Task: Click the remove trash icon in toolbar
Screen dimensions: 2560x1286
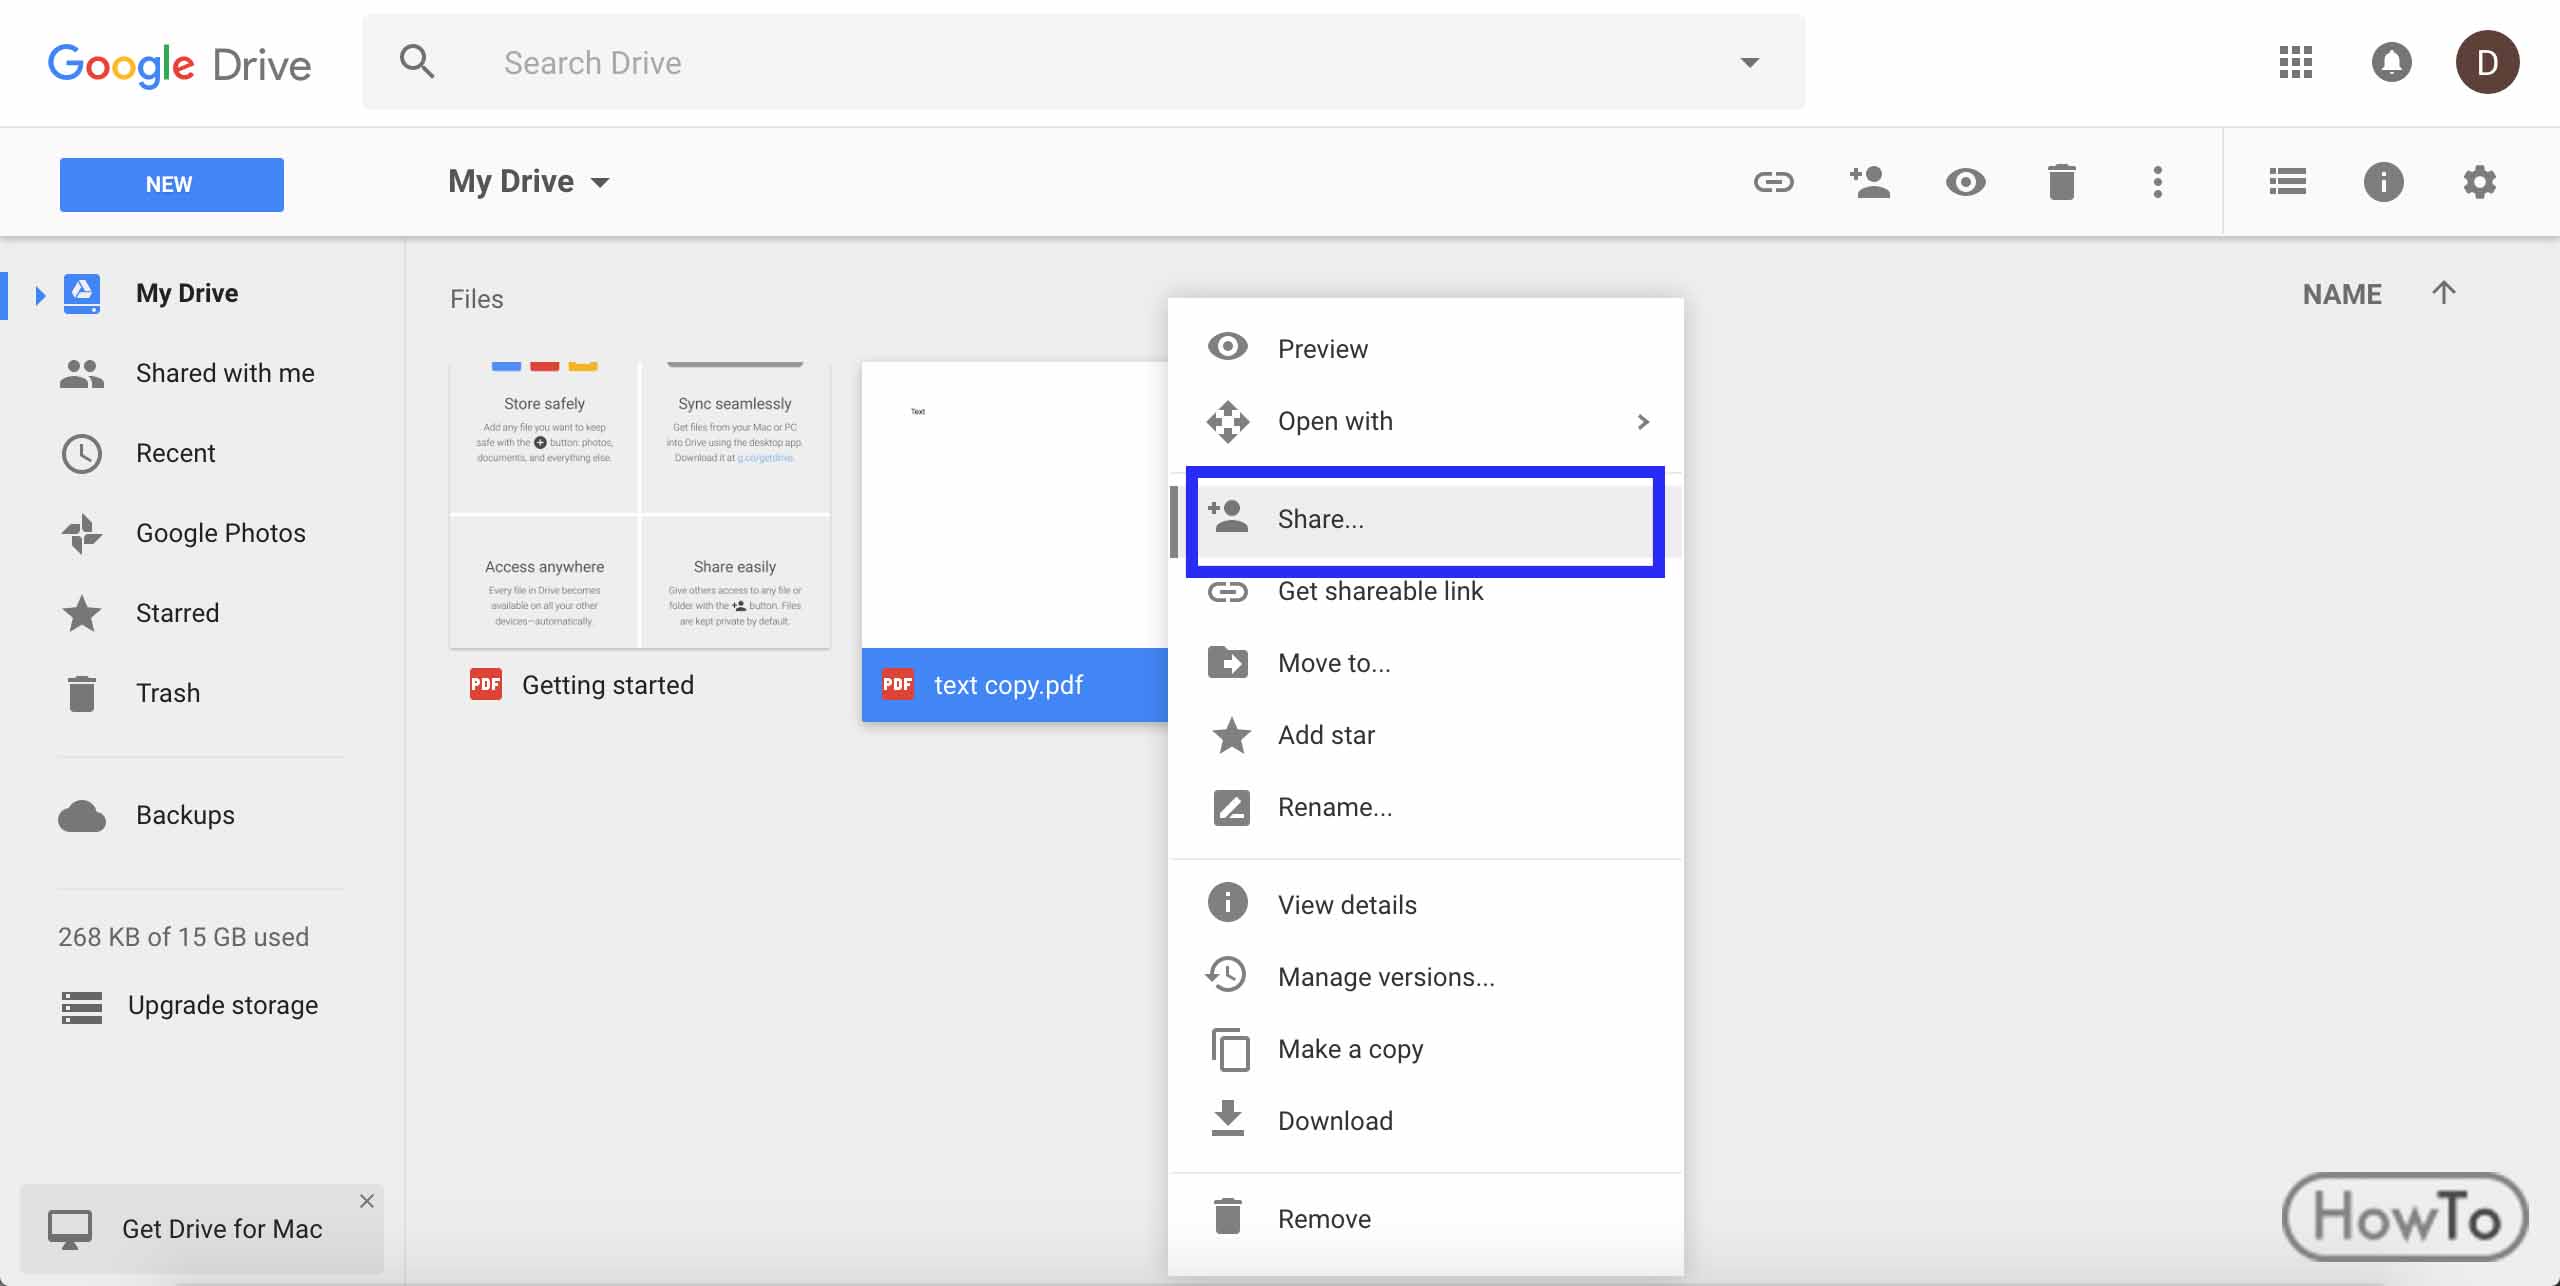Action: point(2062,182)
